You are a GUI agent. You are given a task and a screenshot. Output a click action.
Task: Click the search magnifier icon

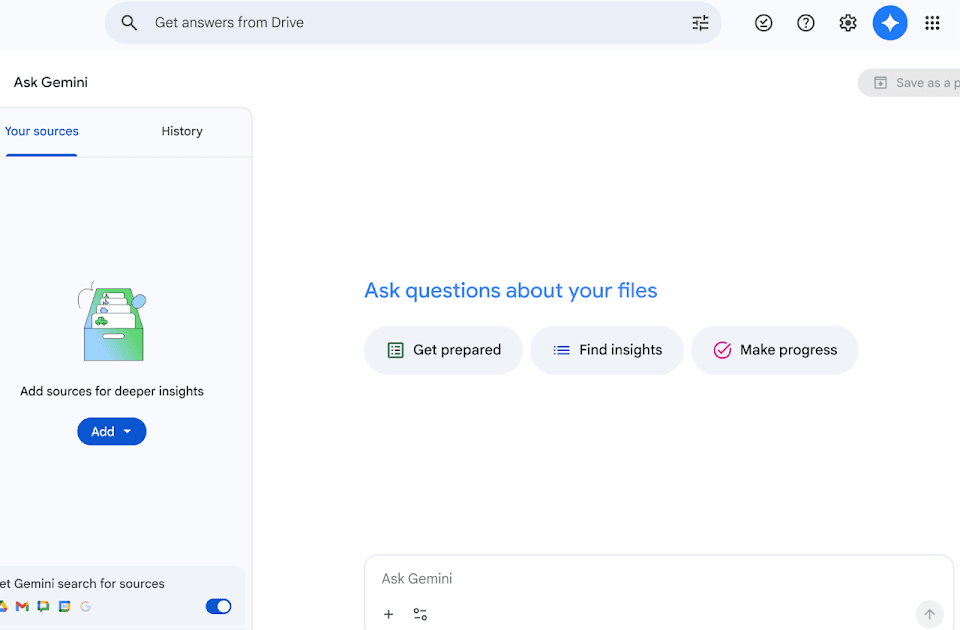pyautogui.click(x=129, y=23)
